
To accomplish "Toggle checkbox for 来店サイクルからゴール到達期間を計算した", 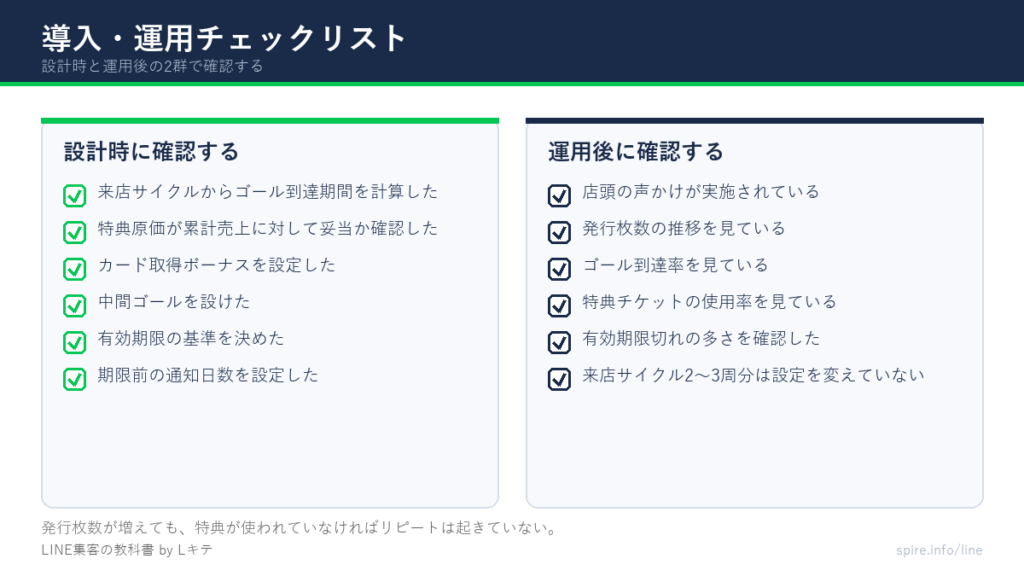I will tap(74, 195).
